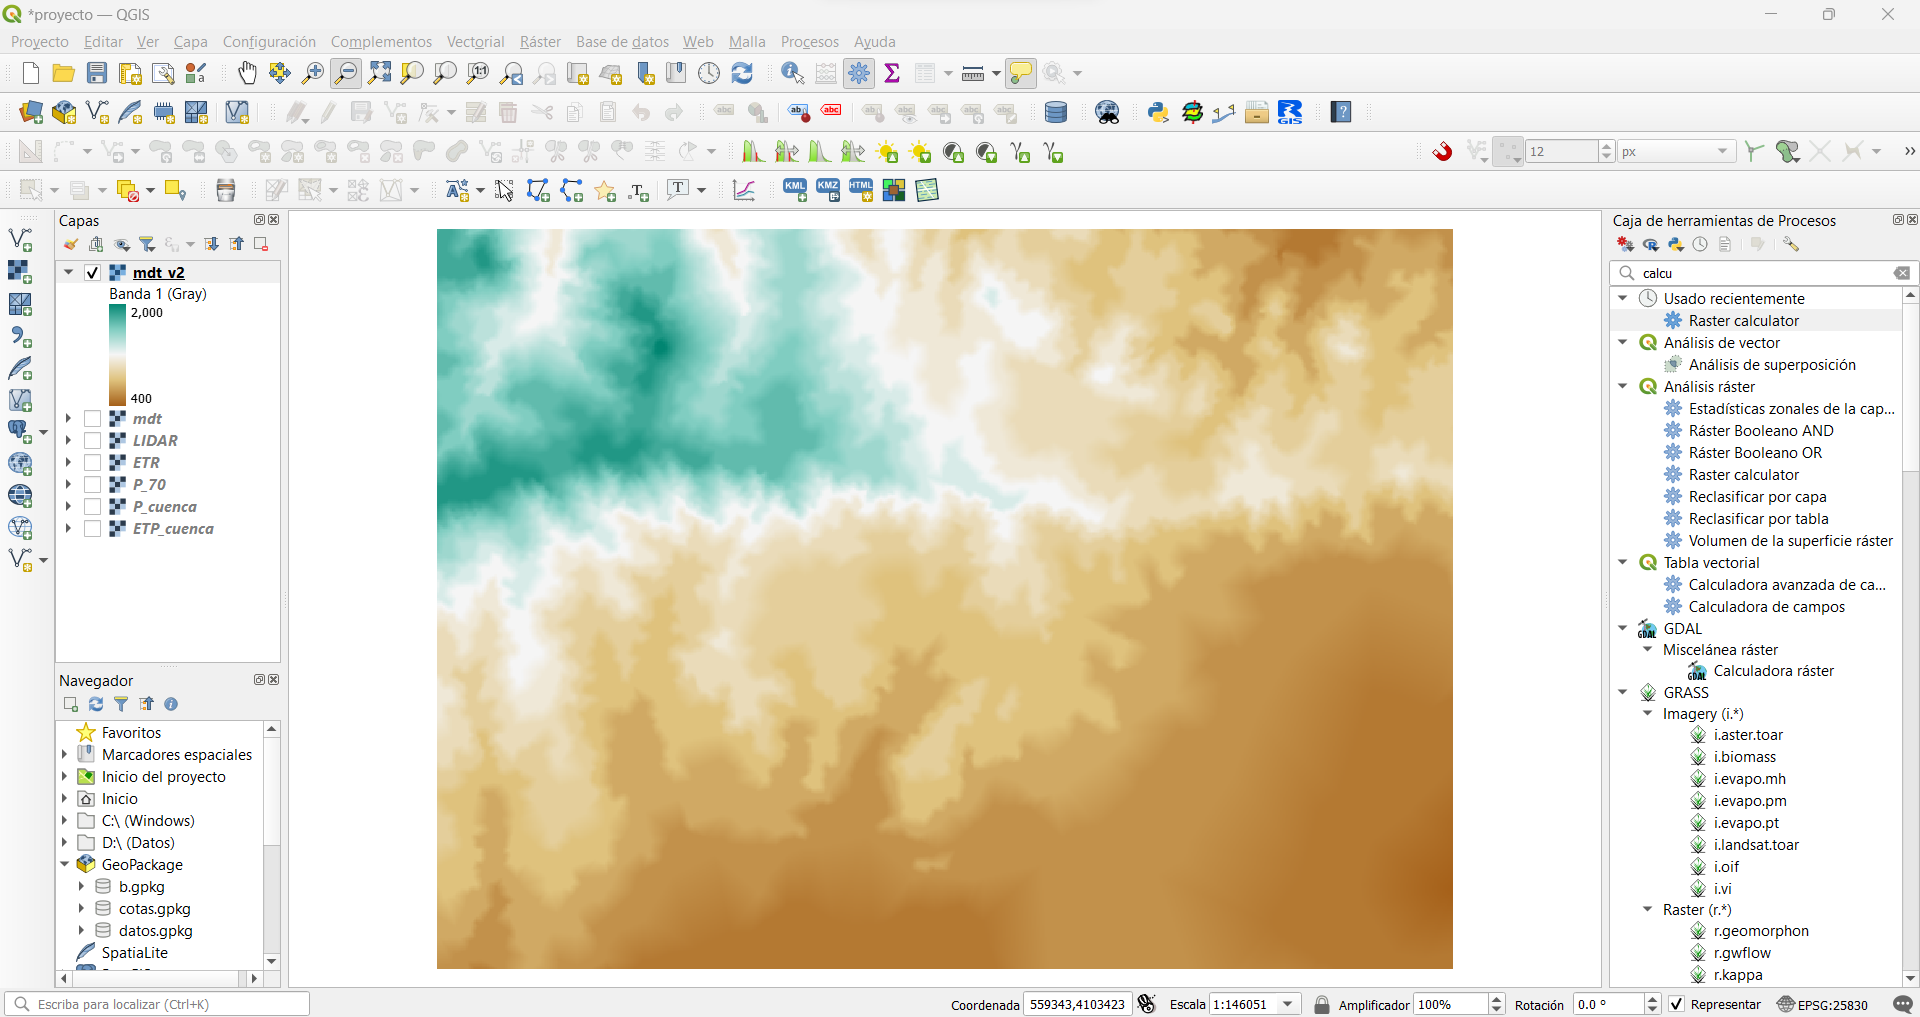Click the EPSG:25830 projection button
The width and height of the screenshot is (1920, 1017).
pos(1833,1004)
